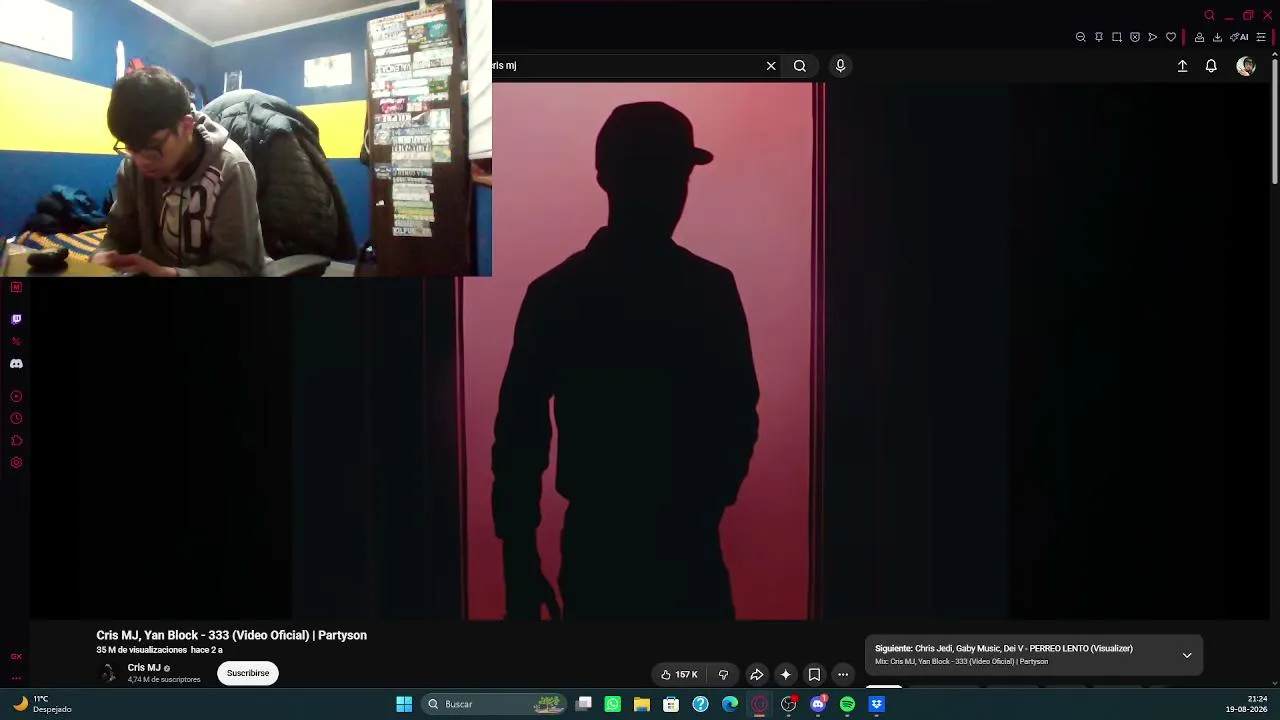Open the snapshot capture icon
Screen dimensions: 1280x720
click(x=1116, y=37)
